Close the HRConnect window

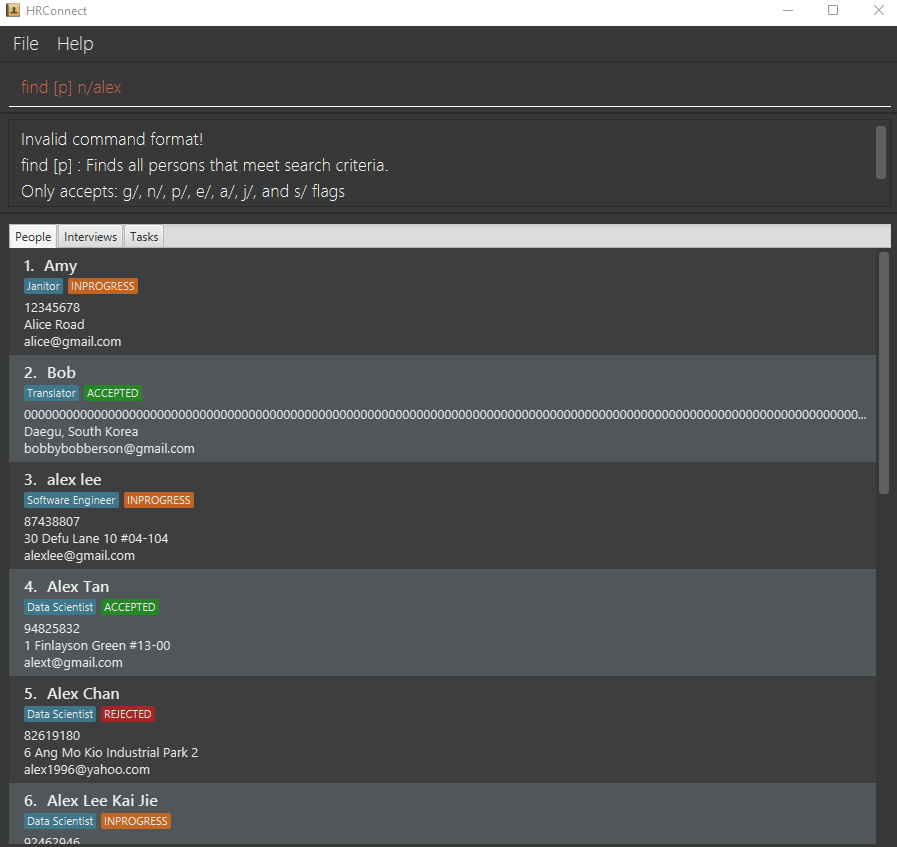click(879, 10)
